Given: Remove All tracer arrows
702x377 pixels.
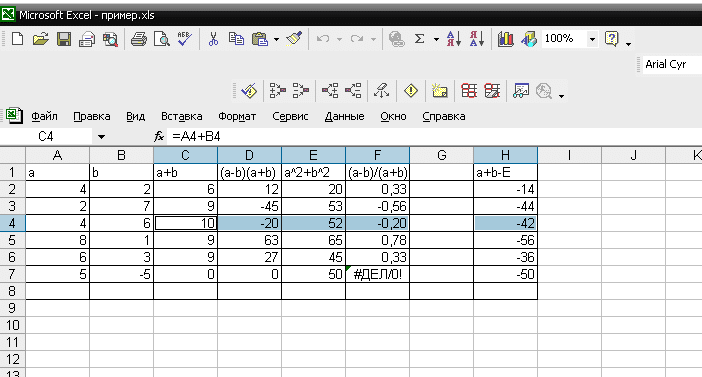Looking at the screenshot, I should 382,91.
